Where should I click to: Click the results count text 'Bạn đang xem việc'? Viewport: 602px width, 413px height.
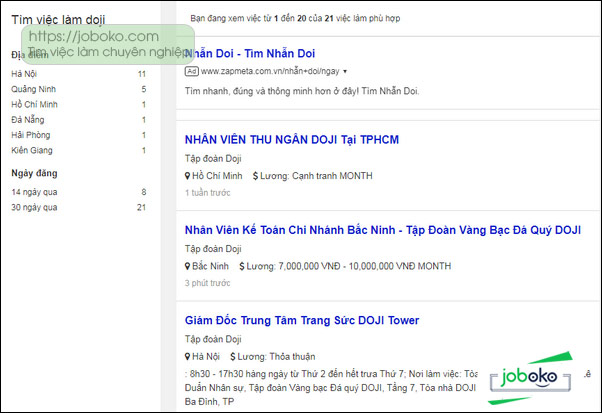point(295,18)
